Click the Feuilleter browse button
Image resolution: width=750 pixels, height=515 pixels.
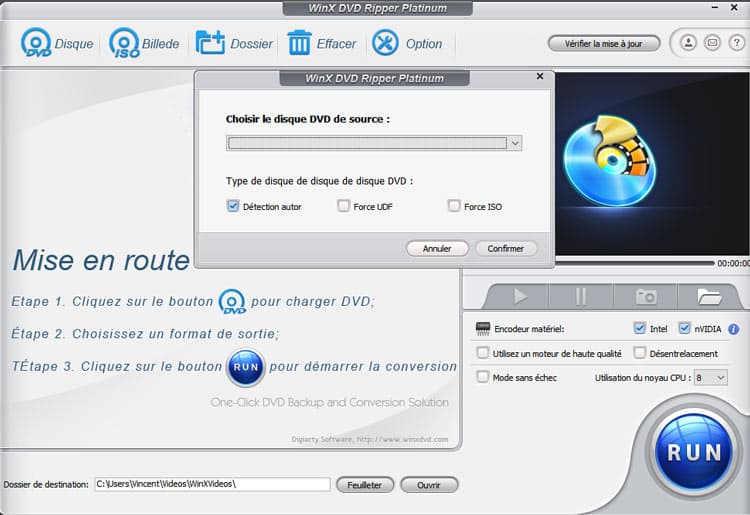click(365, 485)
